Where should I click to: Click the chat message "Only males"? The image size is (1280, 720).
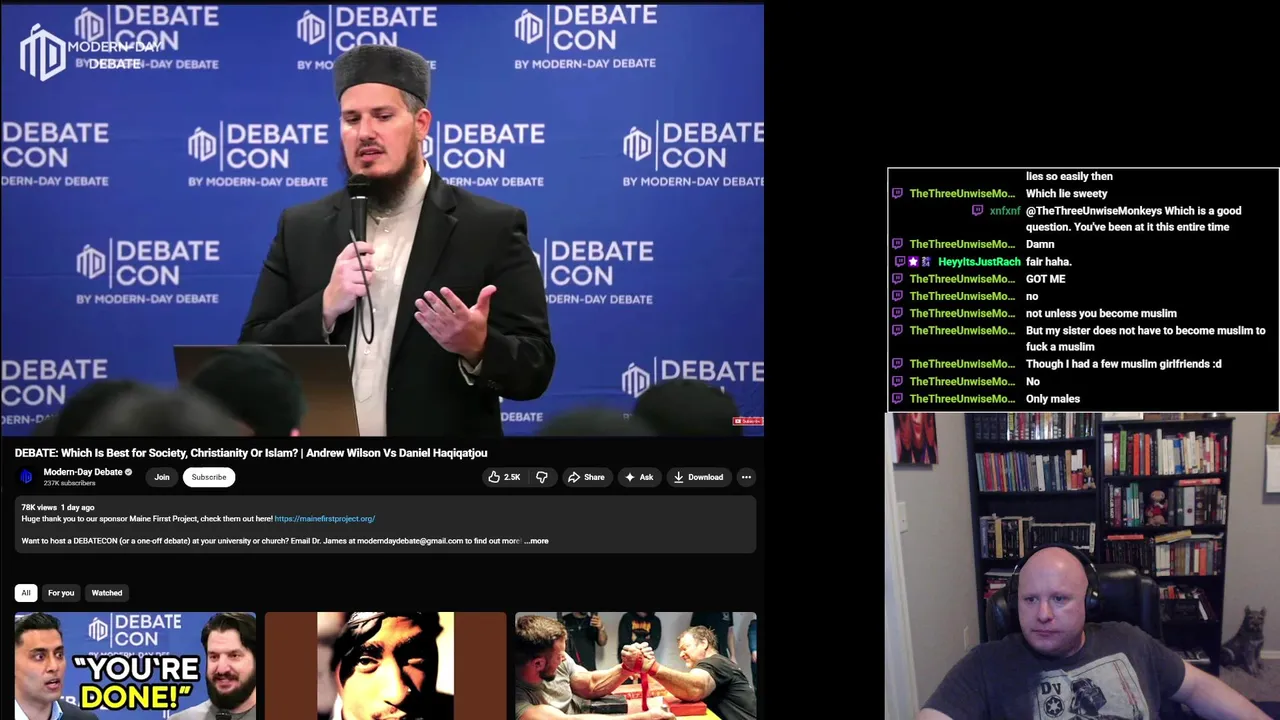pyautogui.click(x=1053, y=399)
